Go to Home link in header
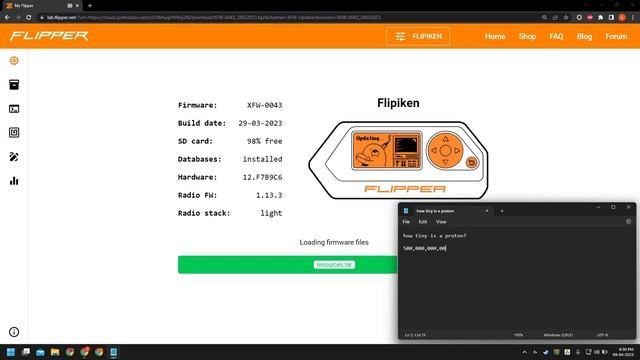The height and width of the screenshot is (360, 640). click(x=495, y=36)
